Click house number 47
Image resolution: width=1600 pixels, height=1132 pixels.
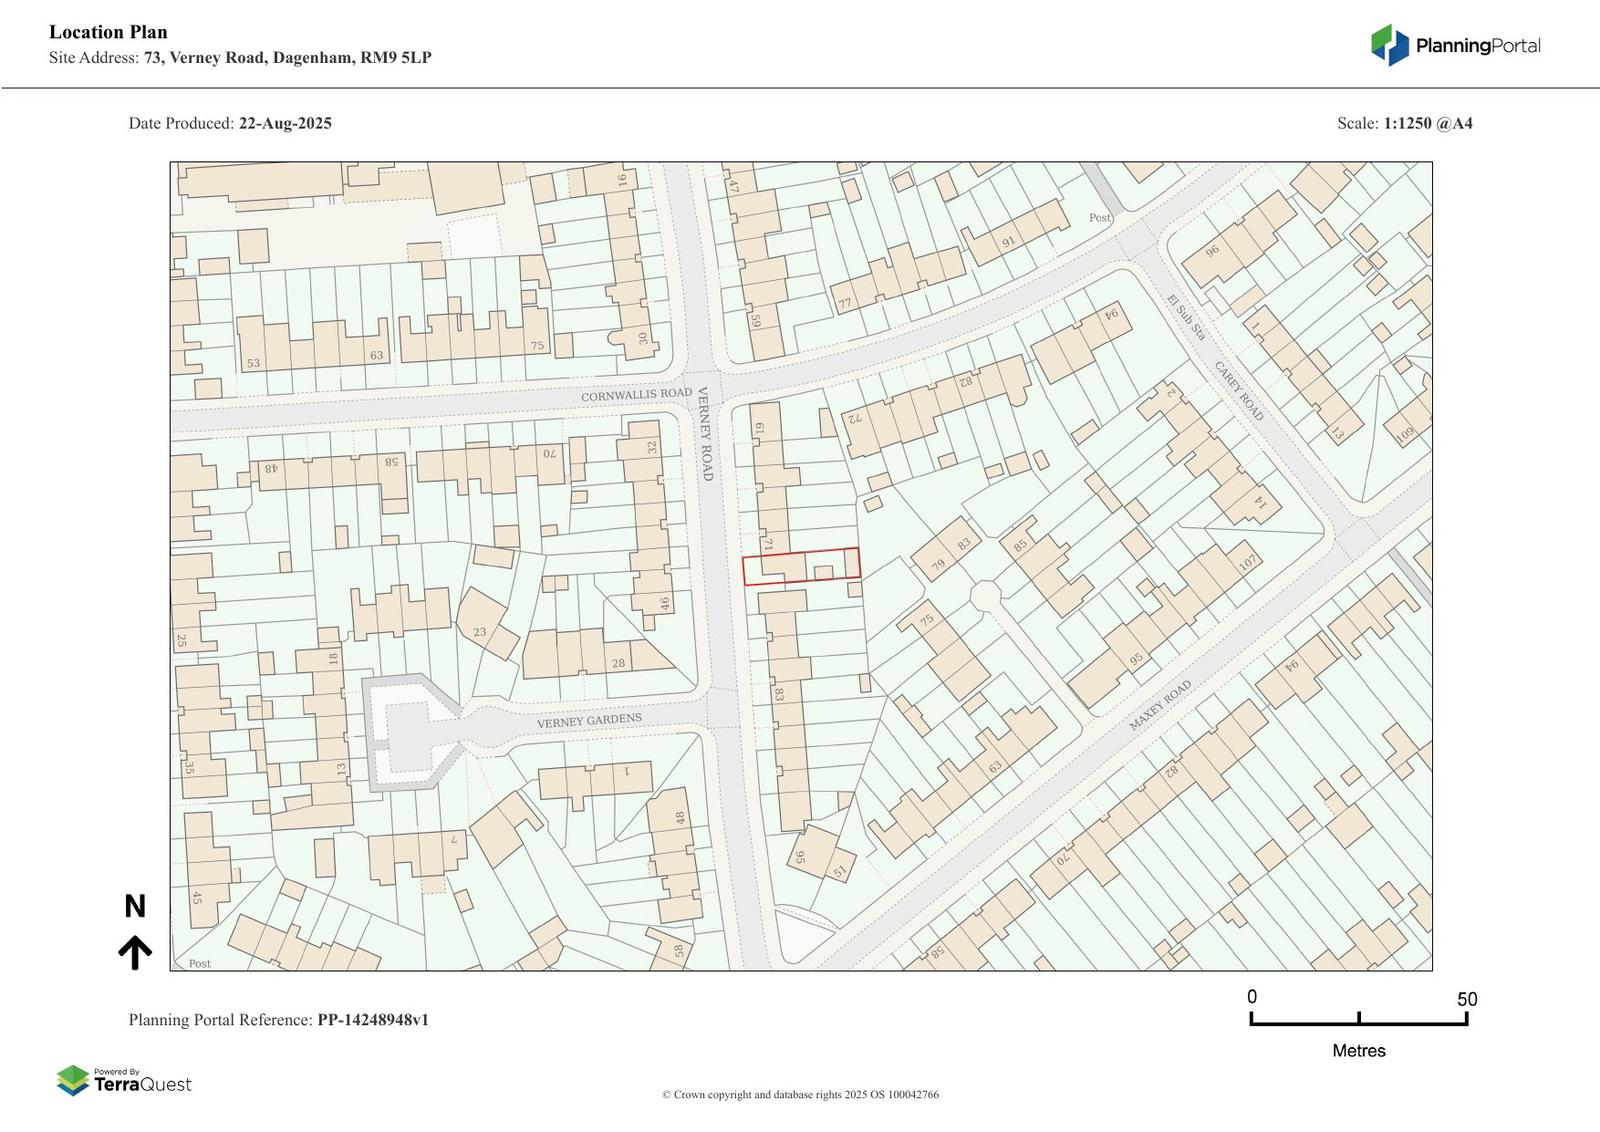(x=733, y=185)
